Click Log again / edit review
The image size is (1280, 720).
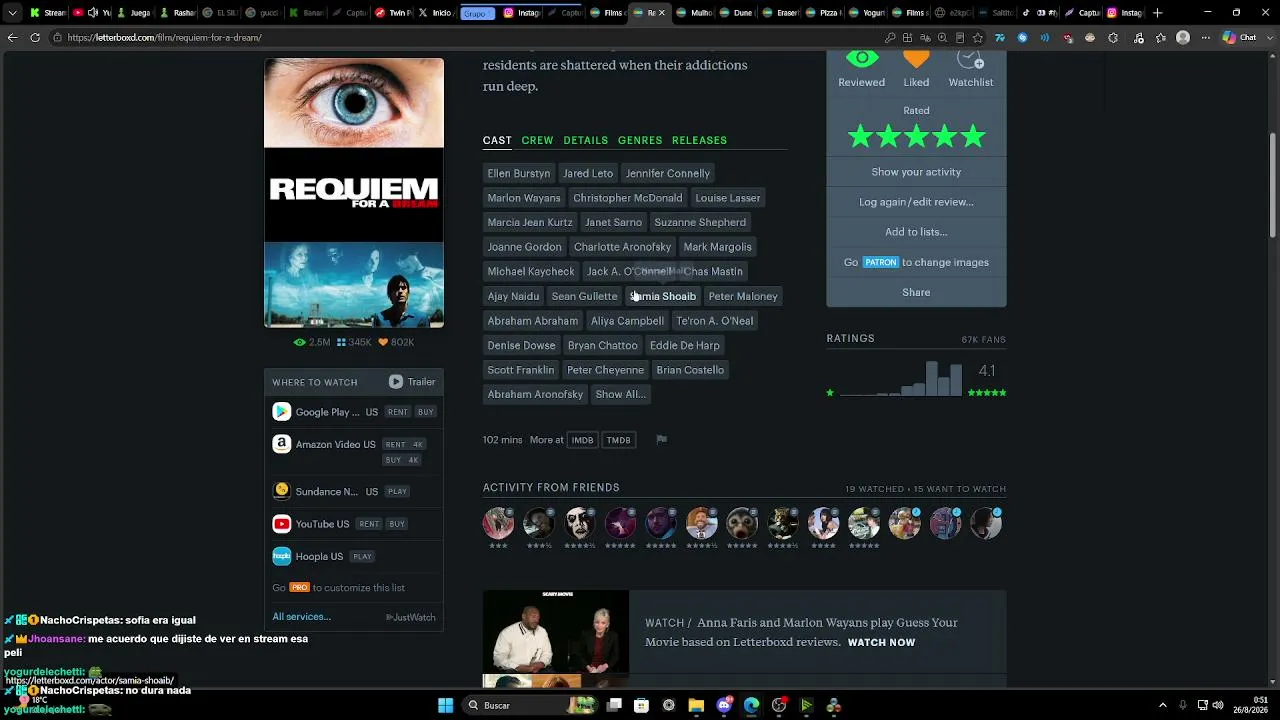coord(916,202)
